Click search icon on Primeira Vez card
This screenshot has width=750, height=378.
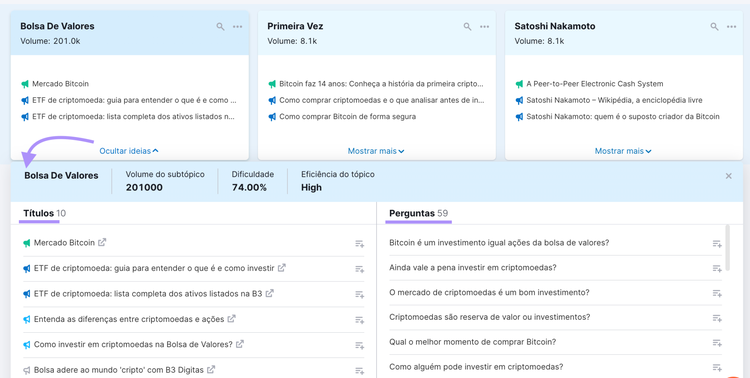pyautogui.click(x=467, y=27)
